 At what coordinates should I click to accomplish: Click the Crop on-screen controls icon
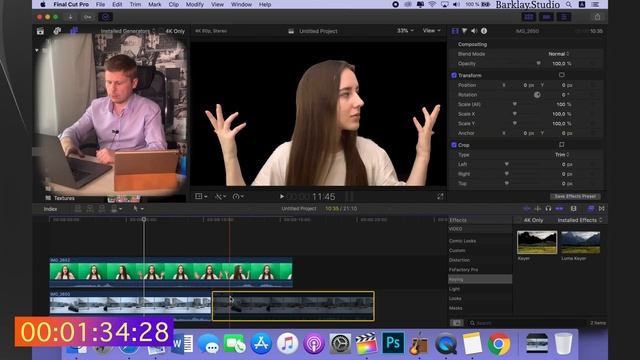(562, 144)
